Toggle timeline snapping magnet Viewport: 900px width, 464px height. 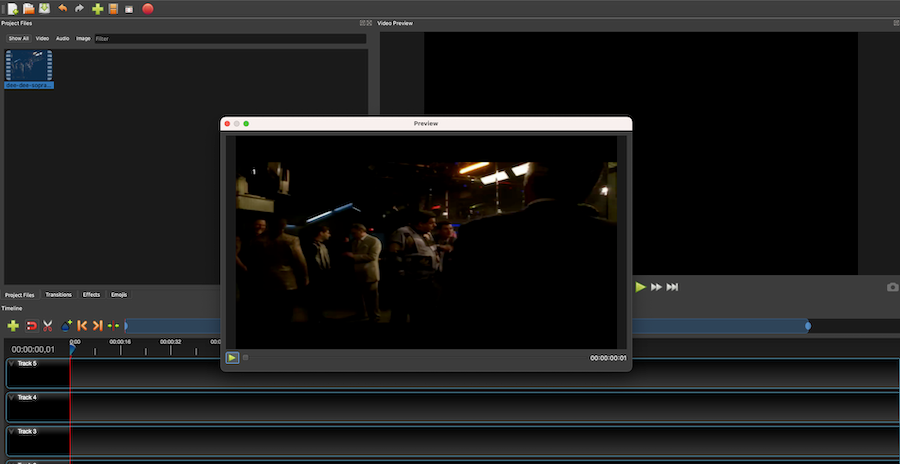click(31, 326)
